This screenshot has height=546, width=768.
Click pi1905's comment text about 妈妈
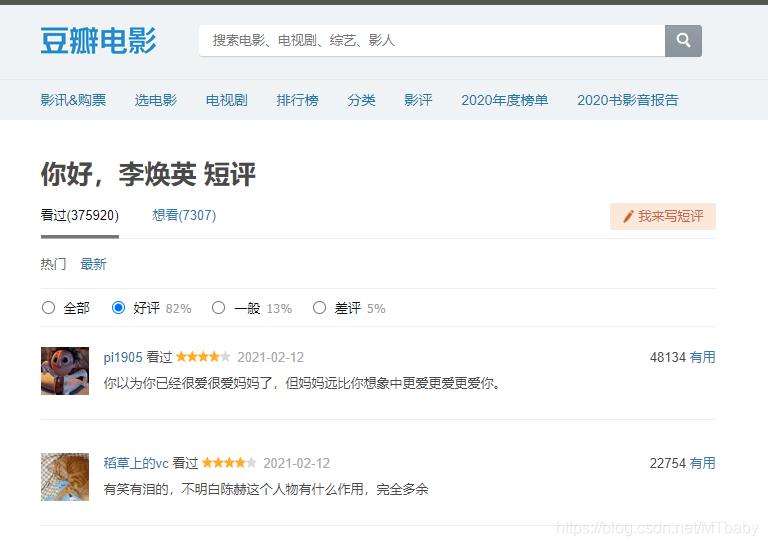click(x=302, y=382)
